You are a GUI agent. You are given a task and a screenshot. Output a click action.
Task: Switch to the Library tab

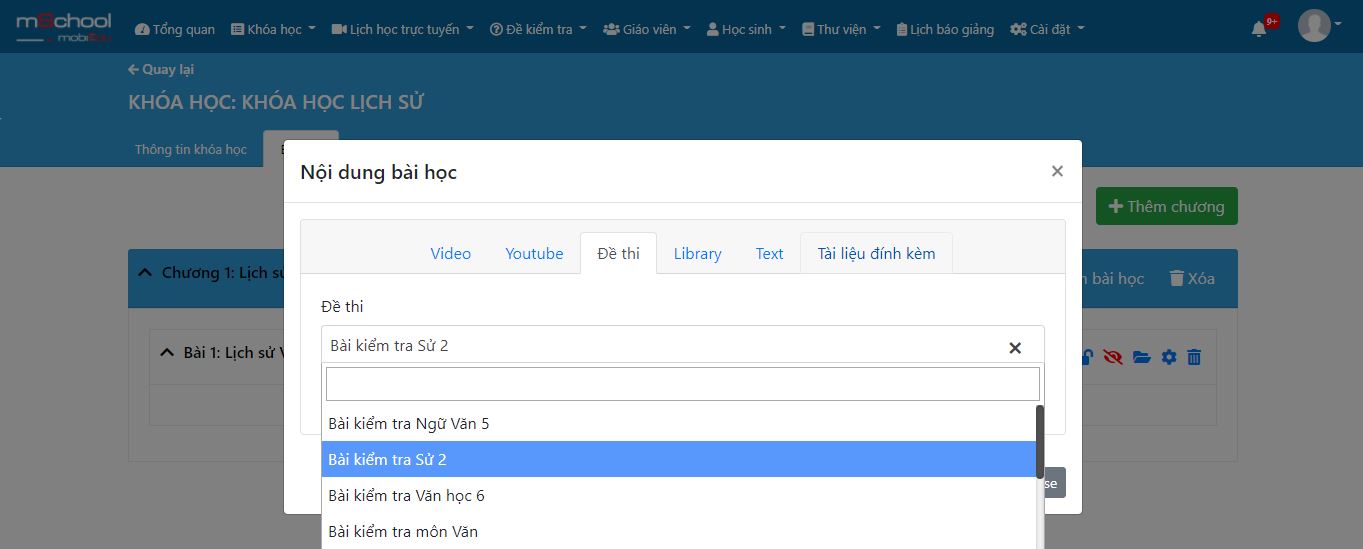click(697, 253)
